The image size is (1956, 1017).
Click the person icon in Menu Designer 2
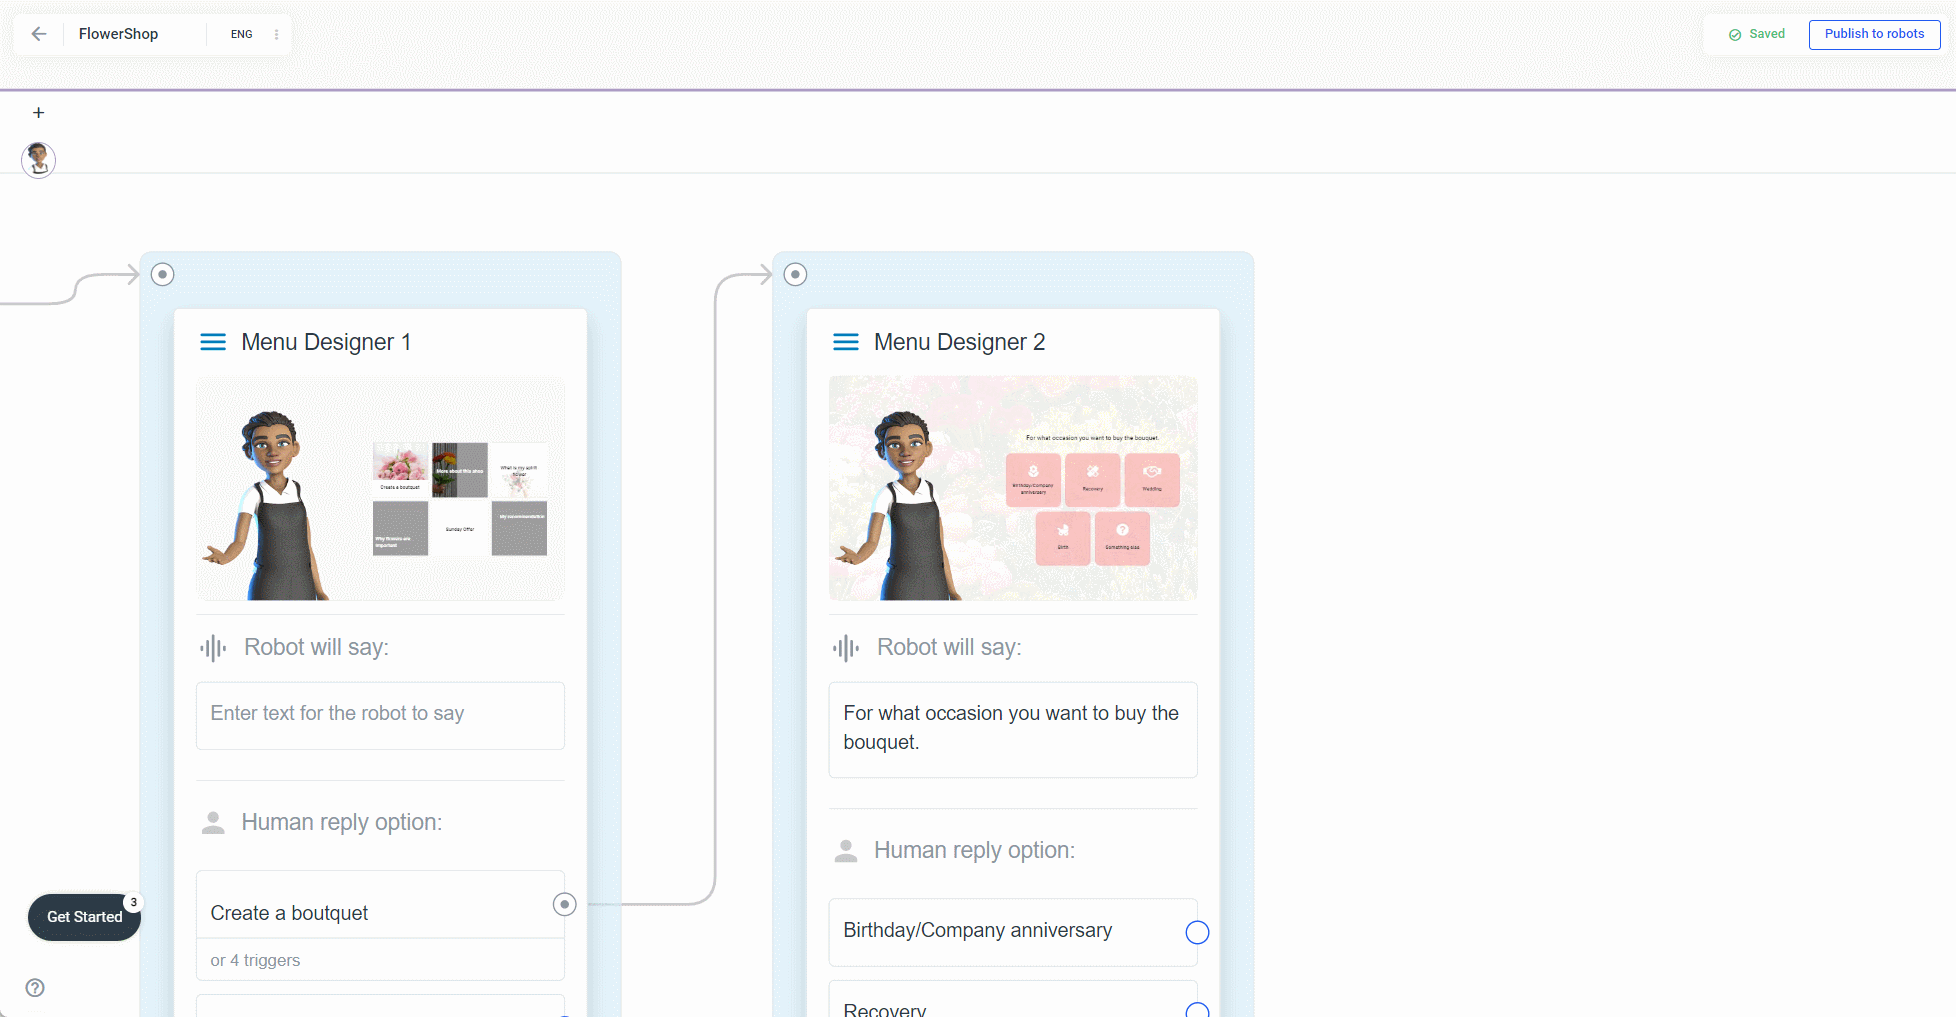point(846,851)
